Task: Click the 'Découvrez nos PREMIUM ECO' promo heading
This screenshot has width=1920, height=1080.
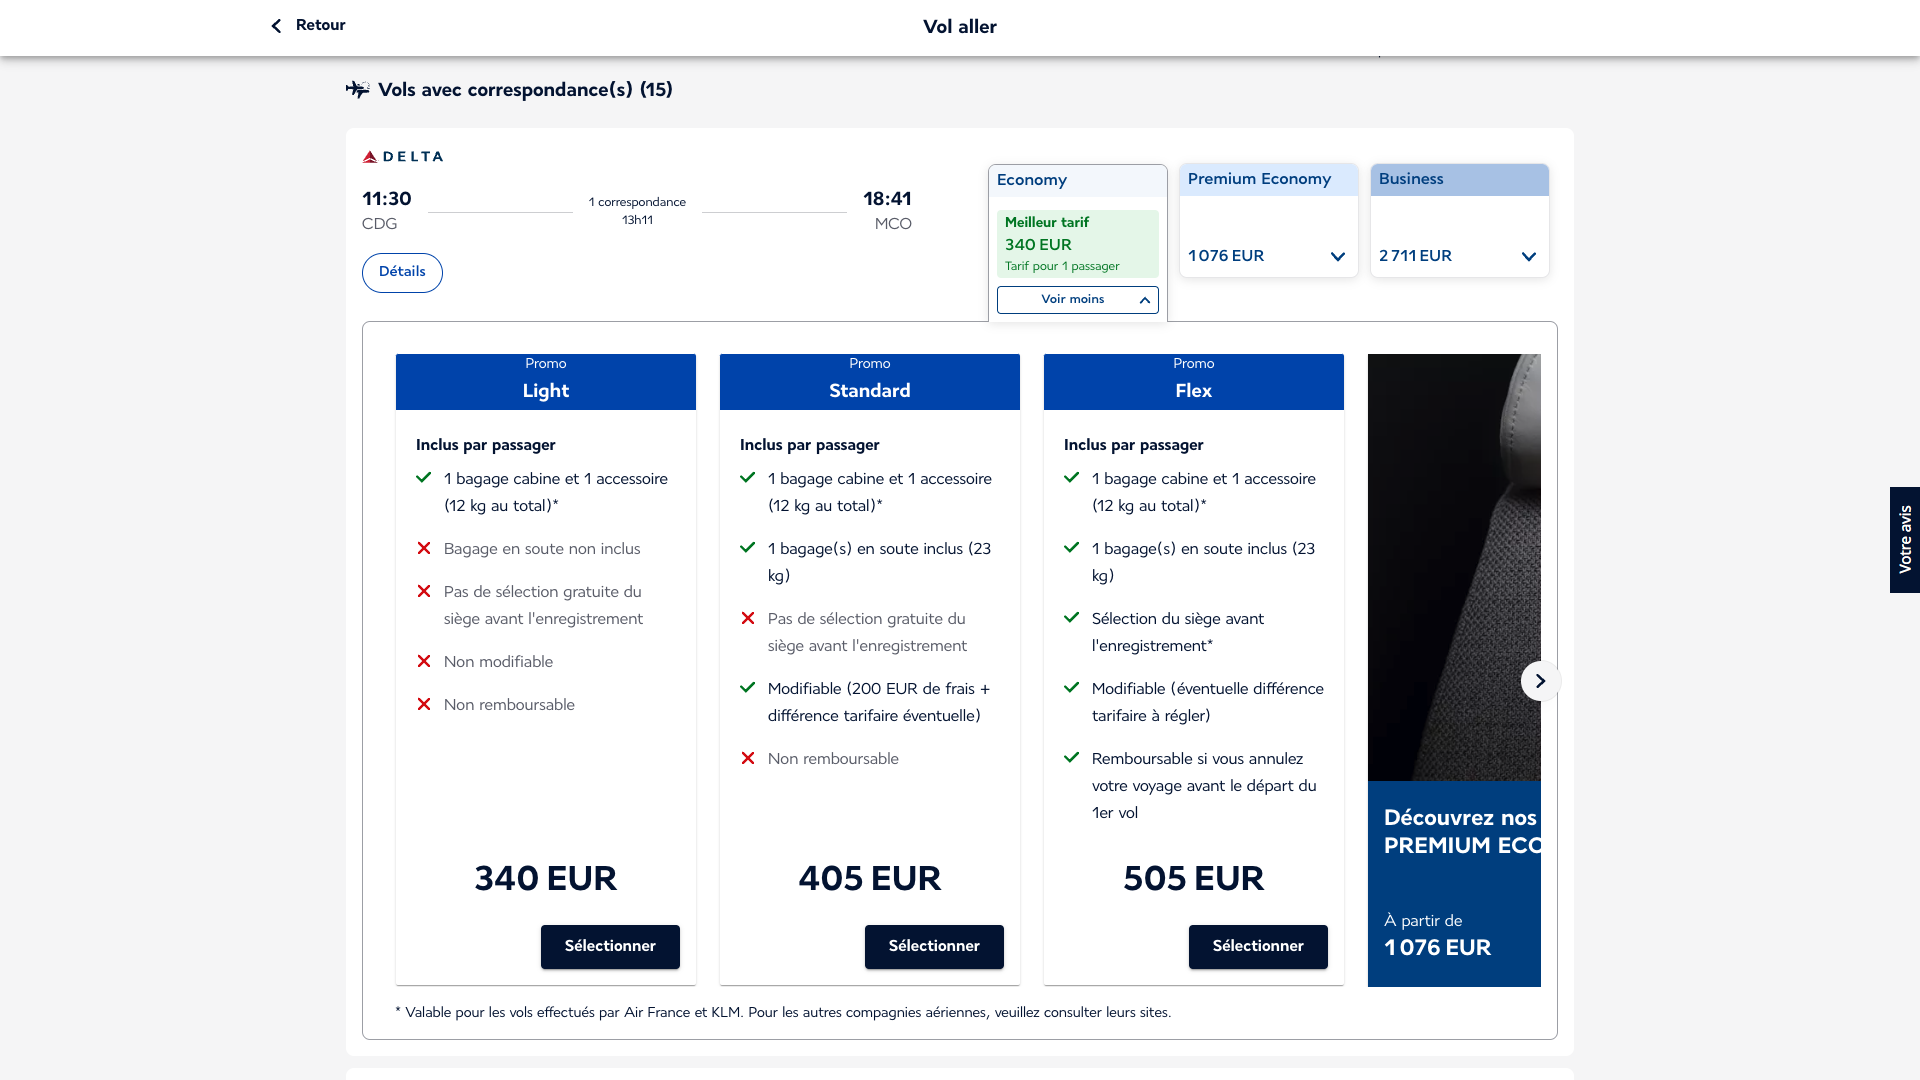Action: (x=1462, y=832)
